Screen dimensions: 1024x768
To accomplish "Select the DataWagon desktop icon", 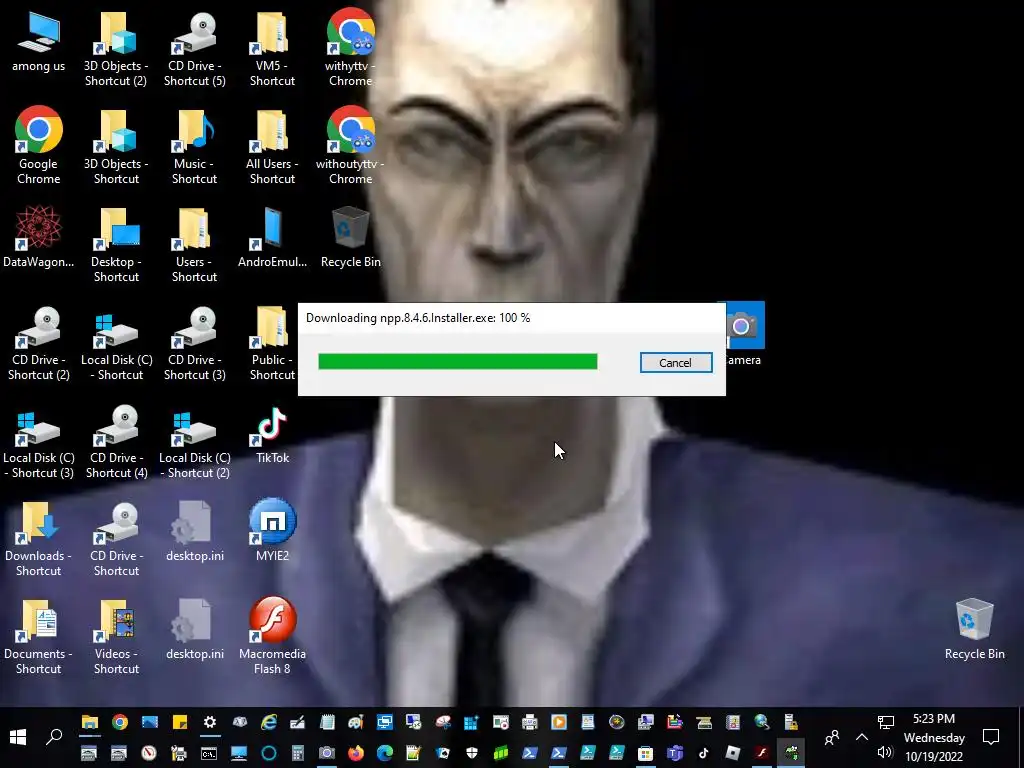I will [x=39, y=236].
